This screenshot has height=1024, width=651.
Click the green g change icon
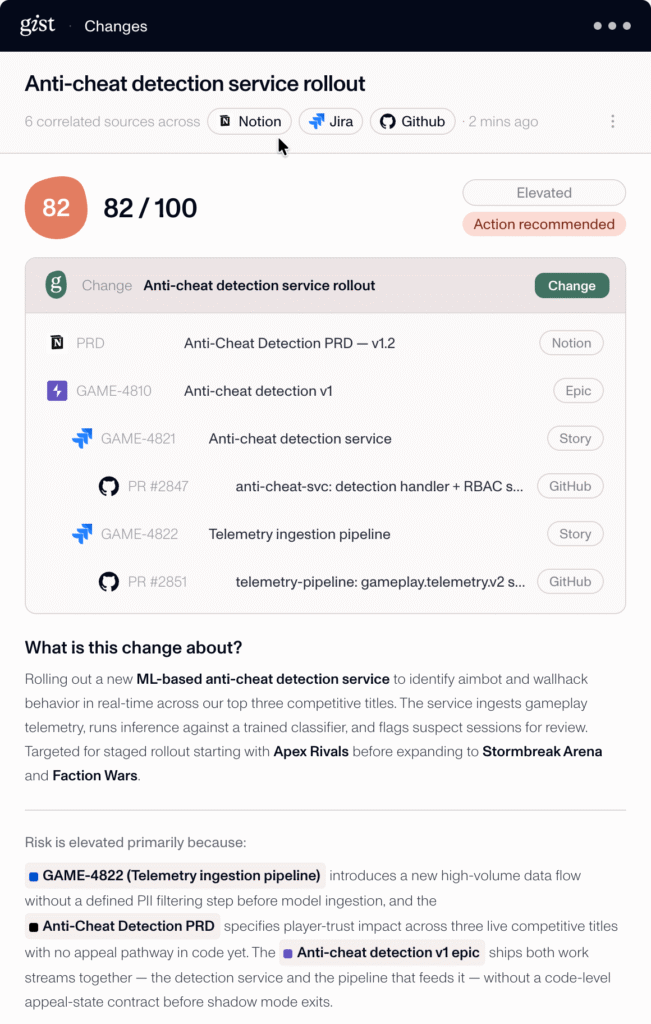tap(56, 285)
